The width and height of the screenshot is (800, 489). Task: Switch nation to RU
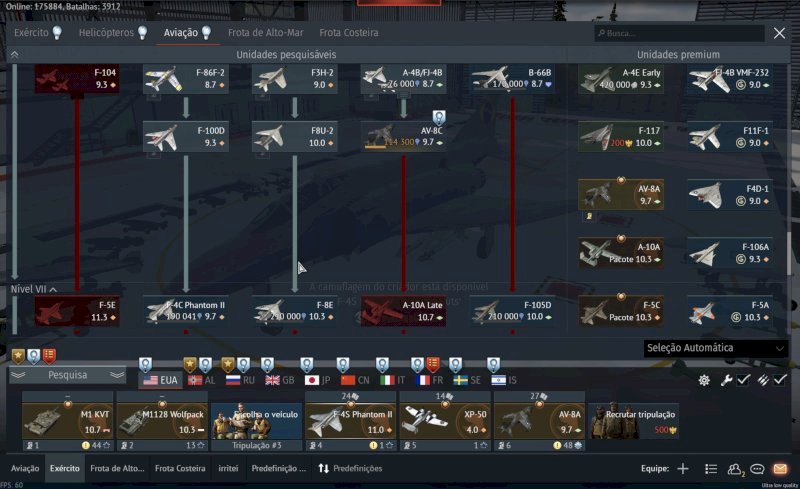click(240, 380)
